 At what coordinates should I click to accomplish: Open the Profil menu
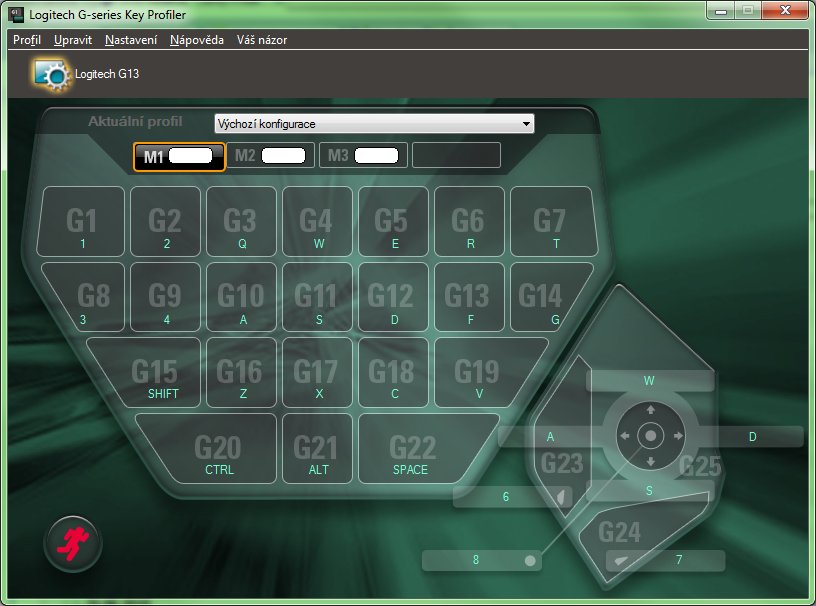click(x=27, y=40)
